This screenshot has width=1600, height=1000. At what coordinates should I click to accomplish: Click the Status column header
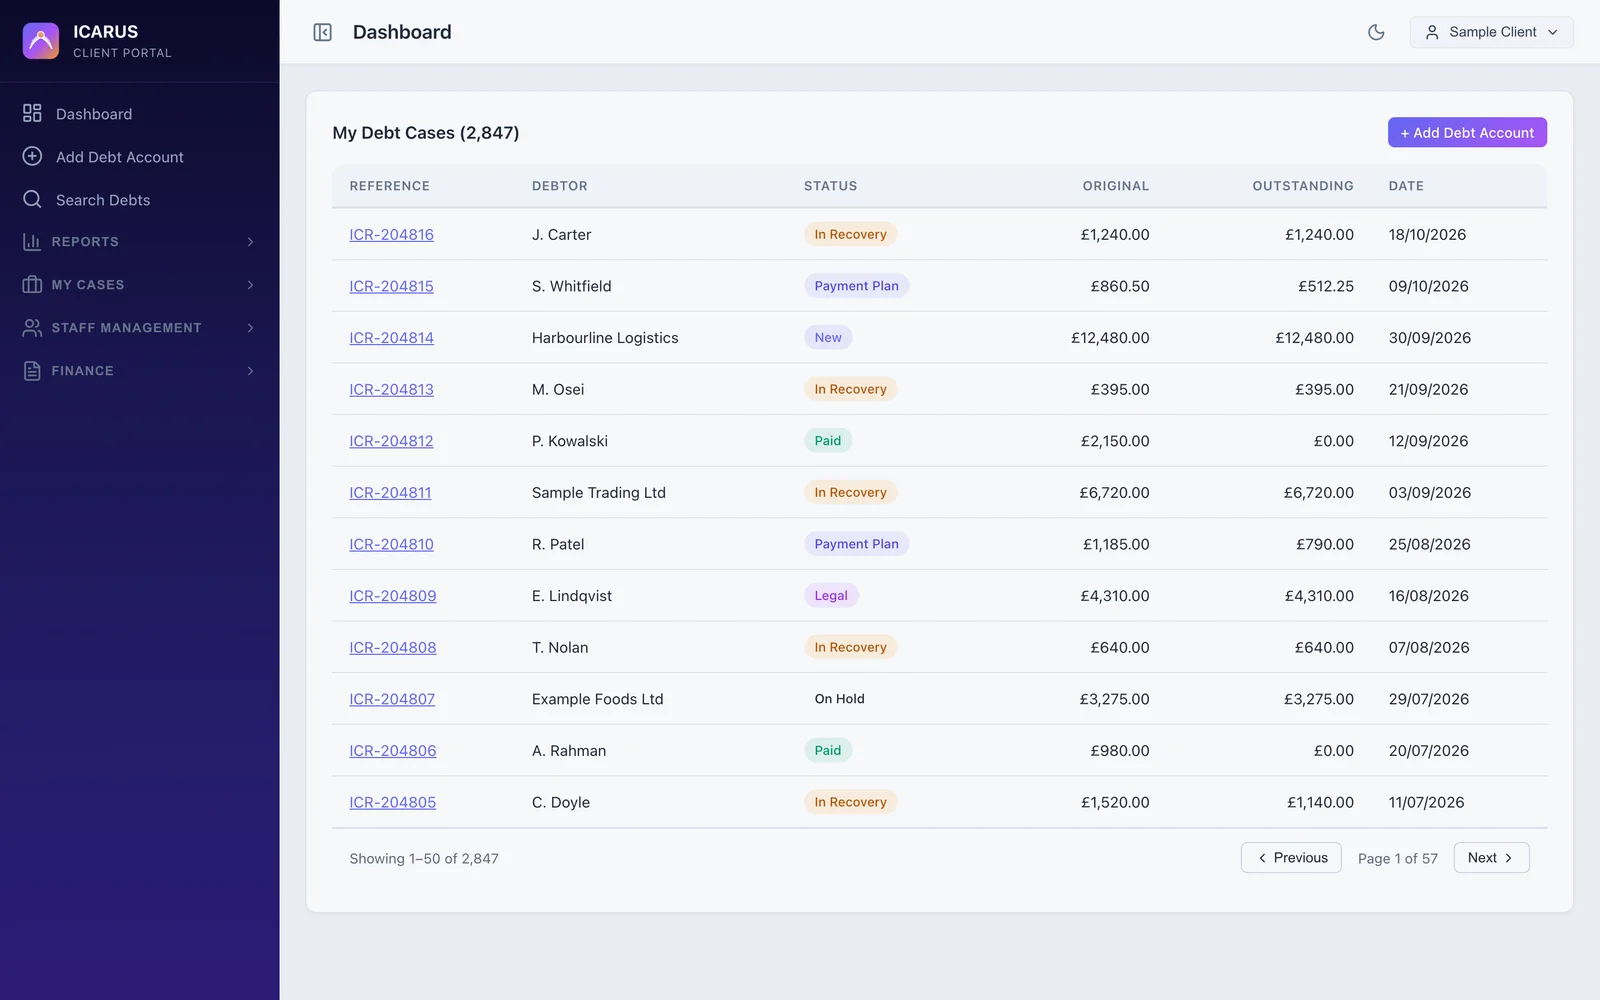click(830, 186)
